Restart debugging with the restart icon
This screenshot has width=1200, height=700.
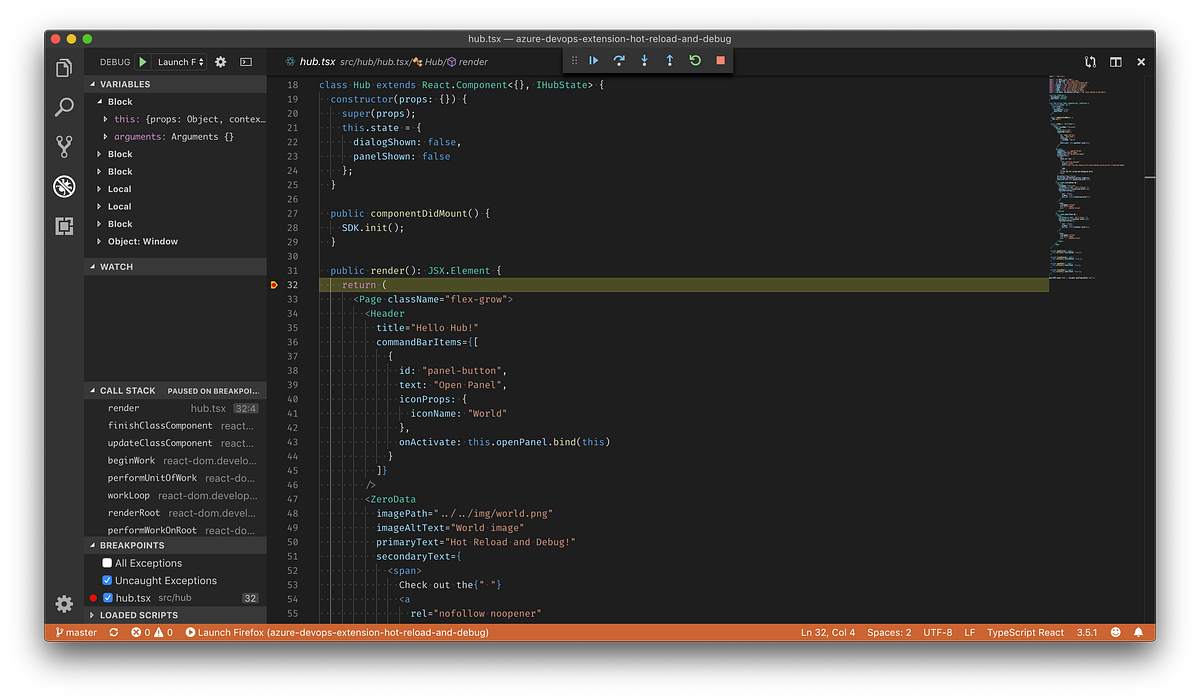(694, 61)
